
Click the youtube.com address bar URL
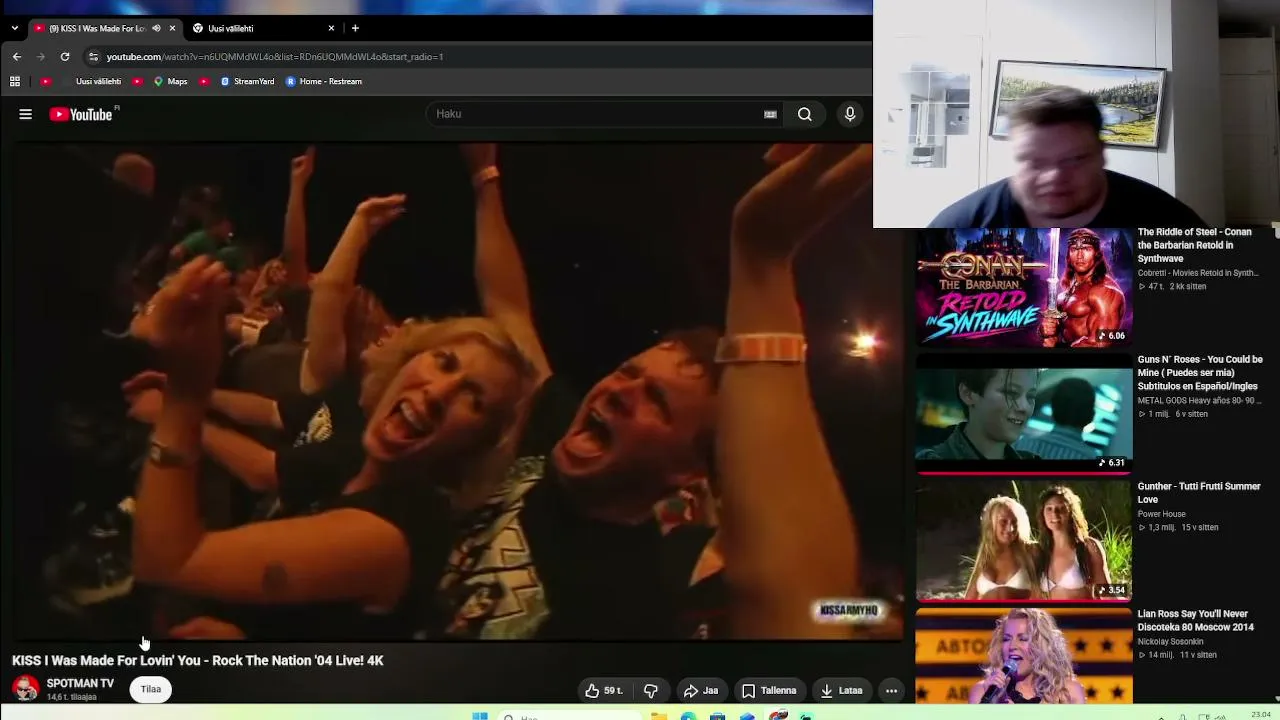275,57
